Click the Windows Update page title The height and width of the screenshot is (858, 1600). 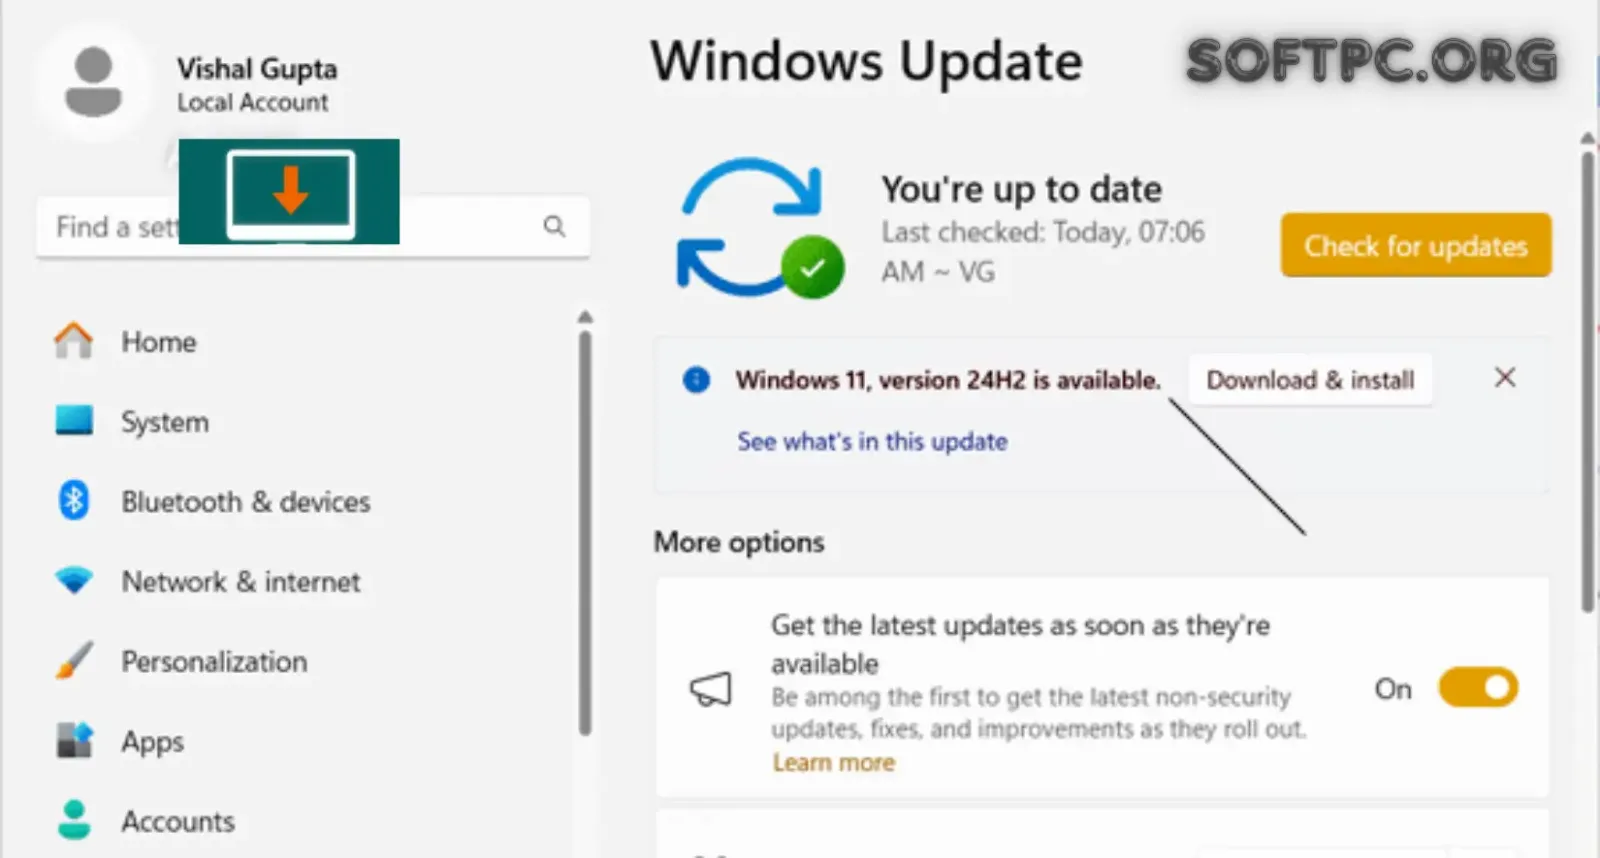click(x=866, y=61)
